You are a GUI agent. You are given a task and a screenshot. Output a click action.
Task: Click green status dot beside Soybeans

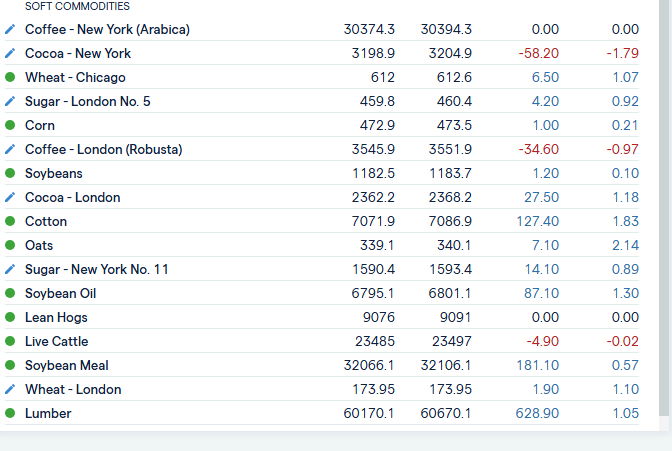10,173
